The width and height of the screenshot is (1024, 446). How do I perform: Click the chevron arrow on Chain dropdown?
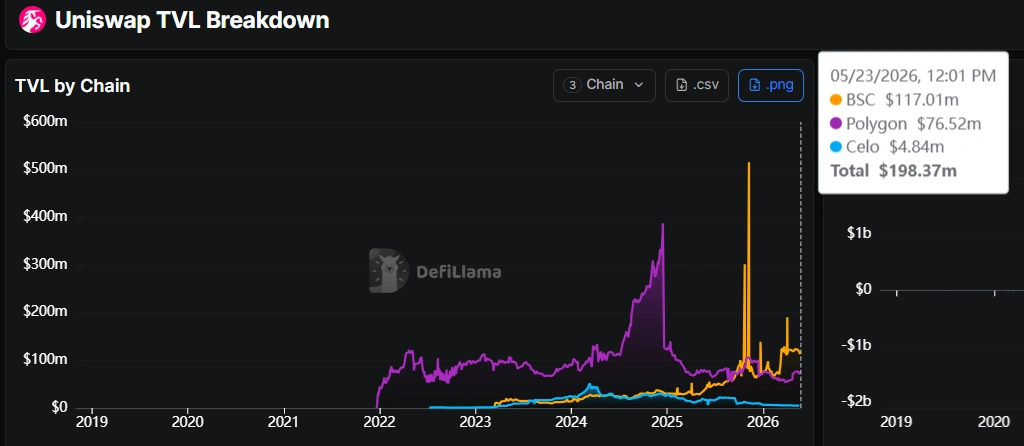pos(639,85)
